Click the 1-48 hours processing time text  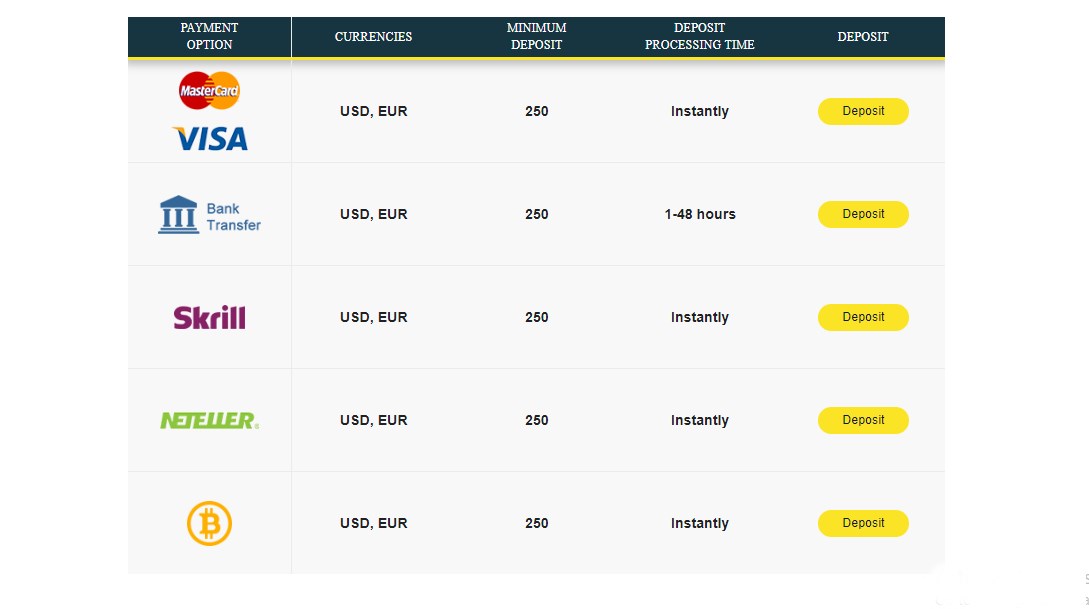699,214
